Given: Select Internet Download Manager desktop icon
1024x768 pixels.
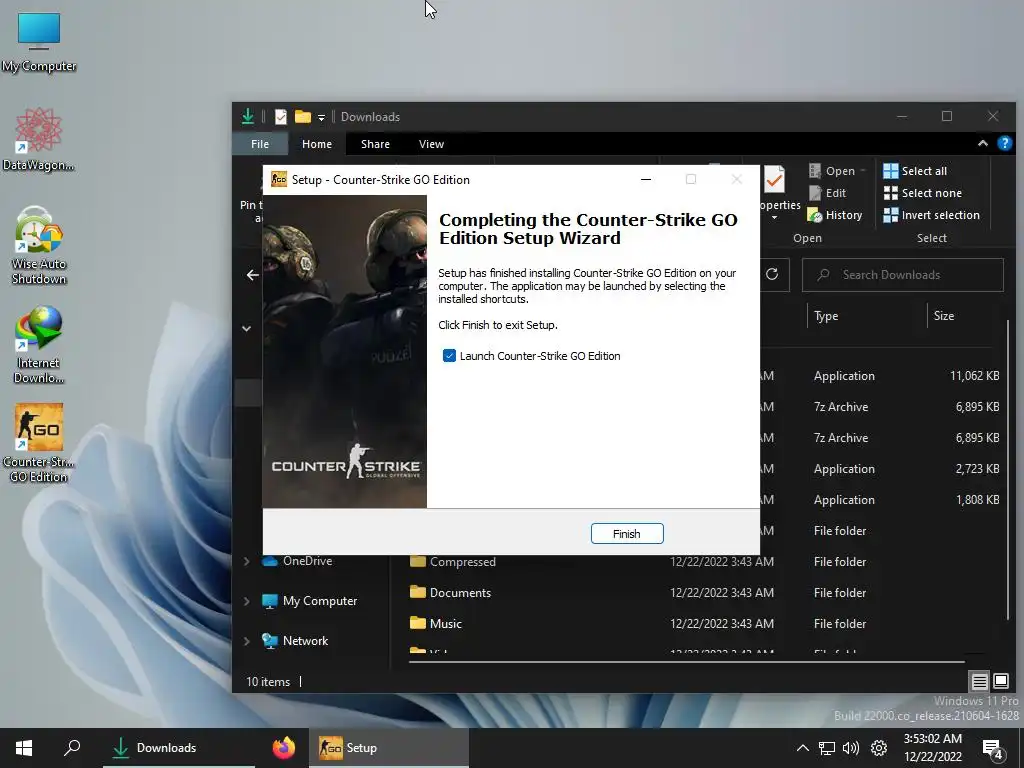Looking at the screenshot, I should [x=39, y=345].
